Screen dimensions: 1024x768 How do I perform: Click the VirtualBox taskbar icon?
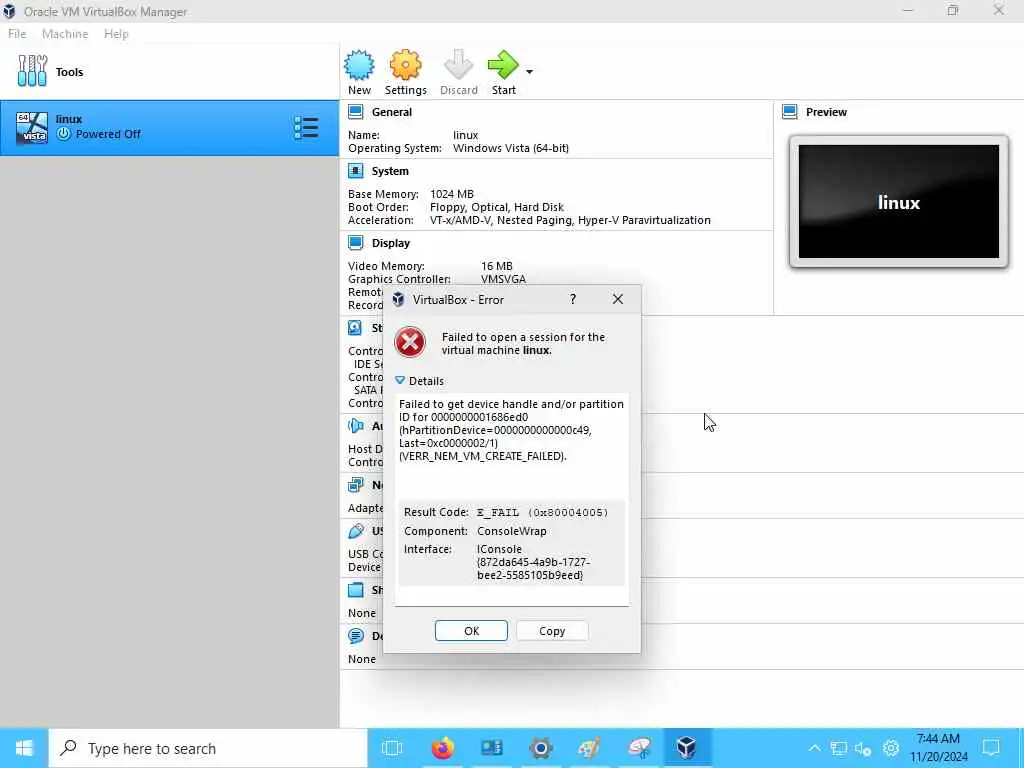(686, 748)
